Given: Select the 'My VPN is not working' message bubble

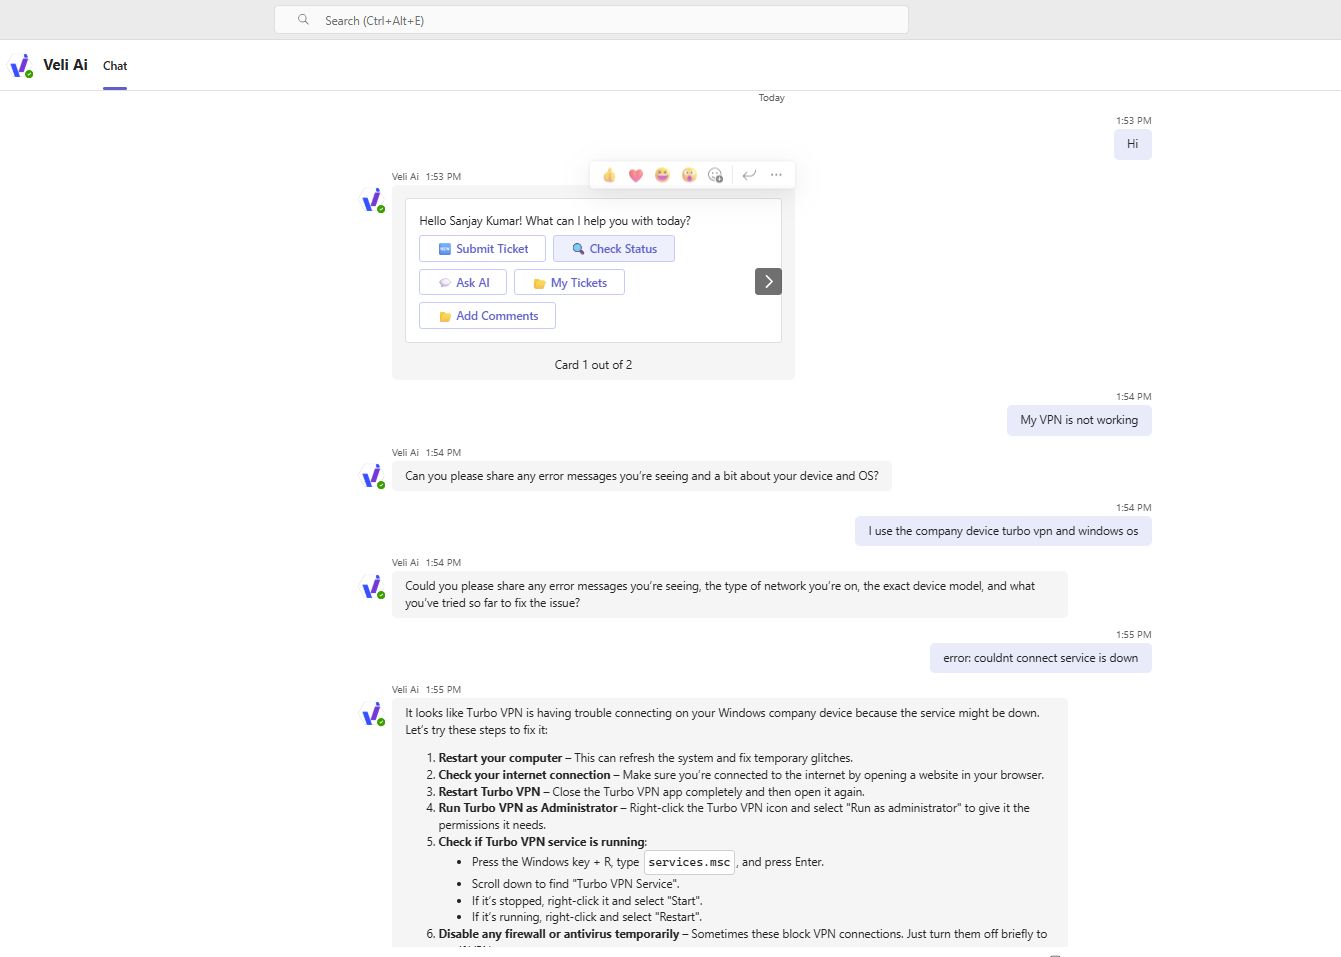Looking at the screenshot, I should pyautogui.click(x=1078, y=420).
